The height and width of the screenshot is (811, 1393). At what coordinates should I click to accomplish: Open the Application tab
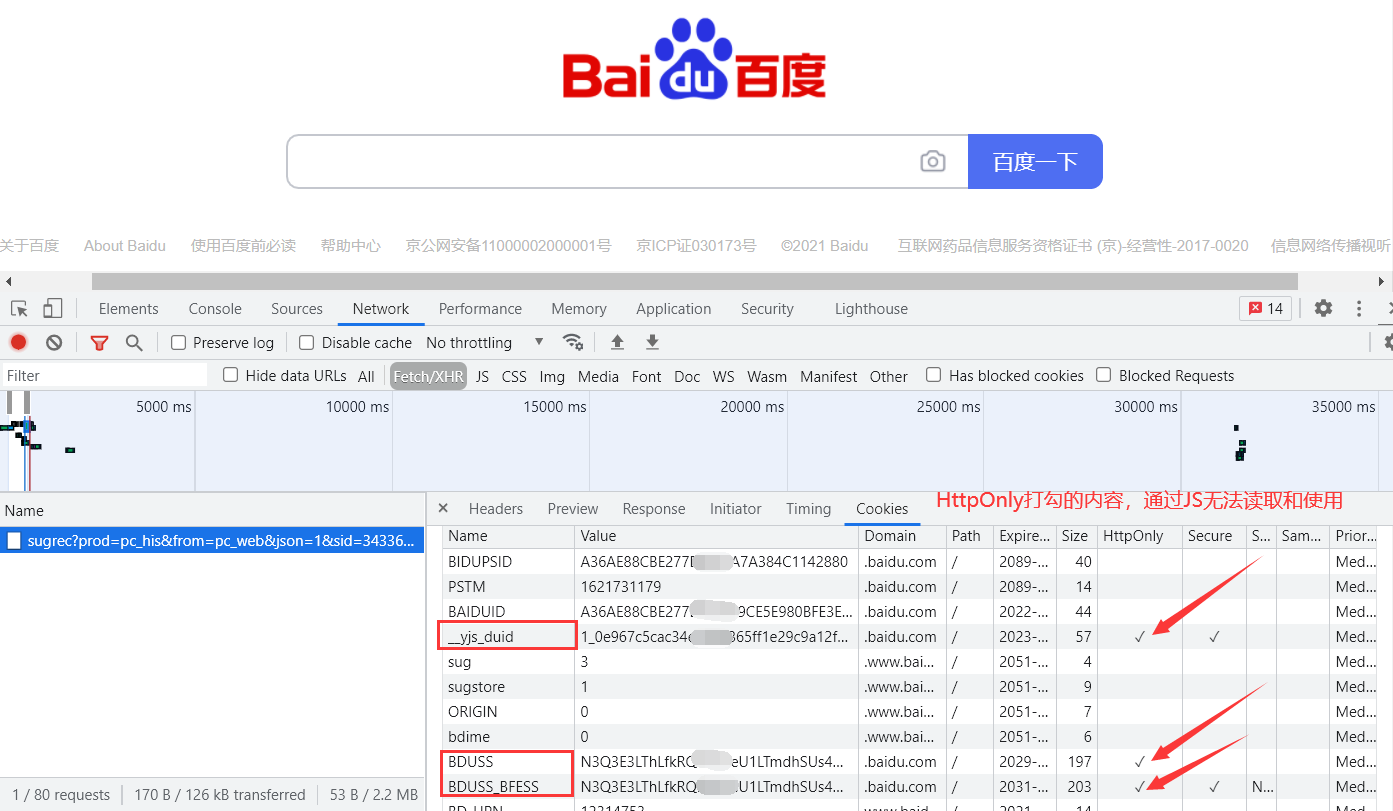pyautogui.click(x=674, y=308)
